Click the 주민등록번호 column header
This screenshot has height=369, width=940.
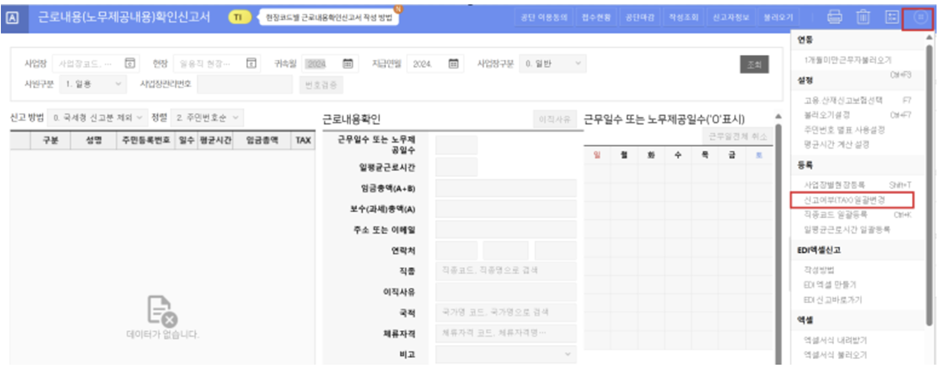tap(145, 140)
